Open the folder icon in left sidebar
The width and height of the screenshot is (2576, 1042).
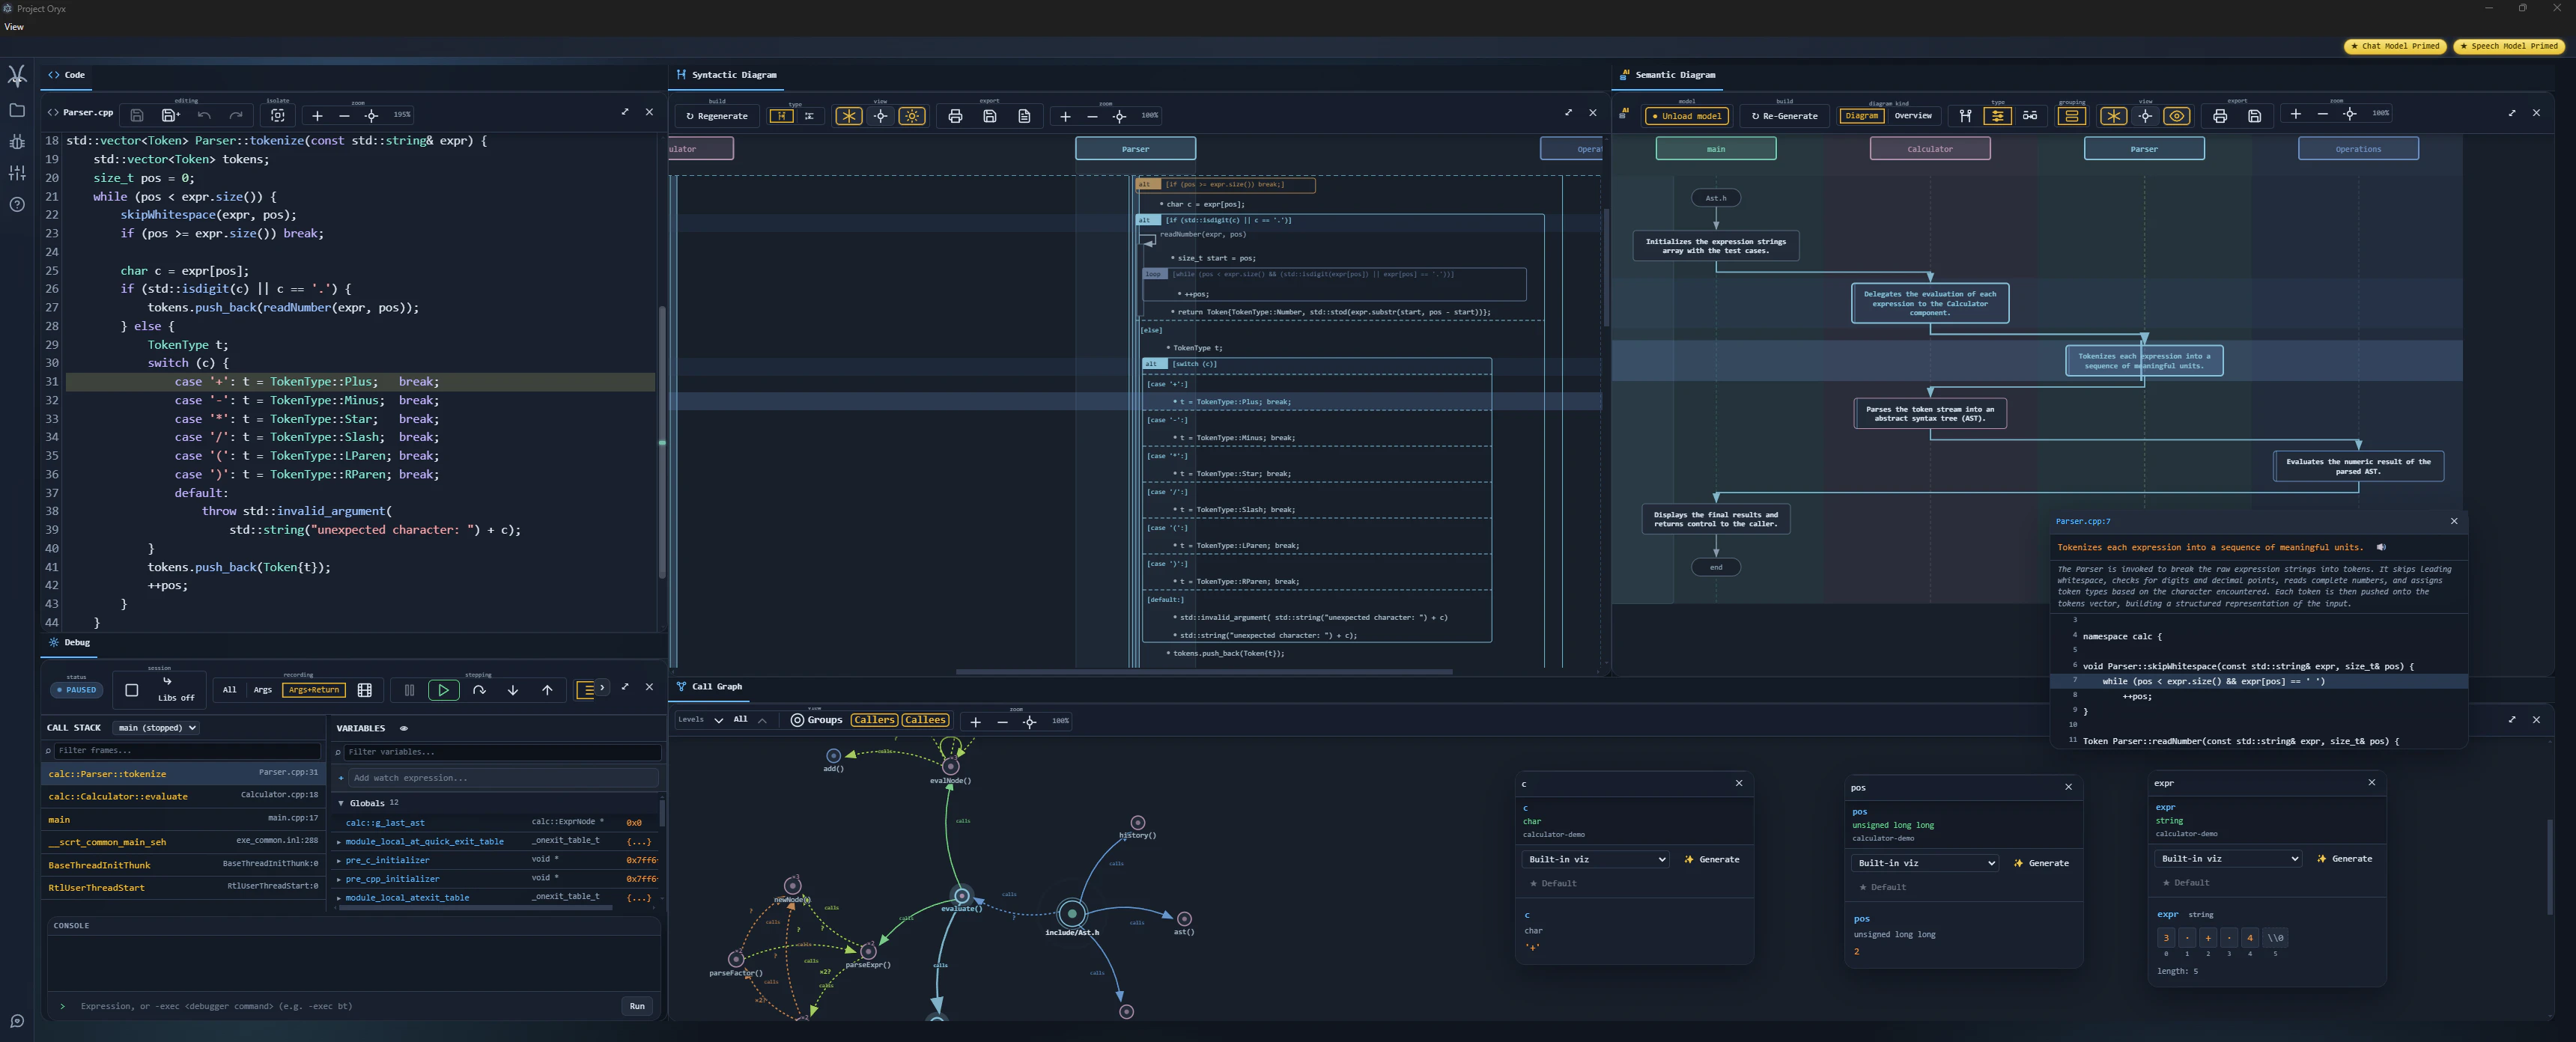point(17,110)
